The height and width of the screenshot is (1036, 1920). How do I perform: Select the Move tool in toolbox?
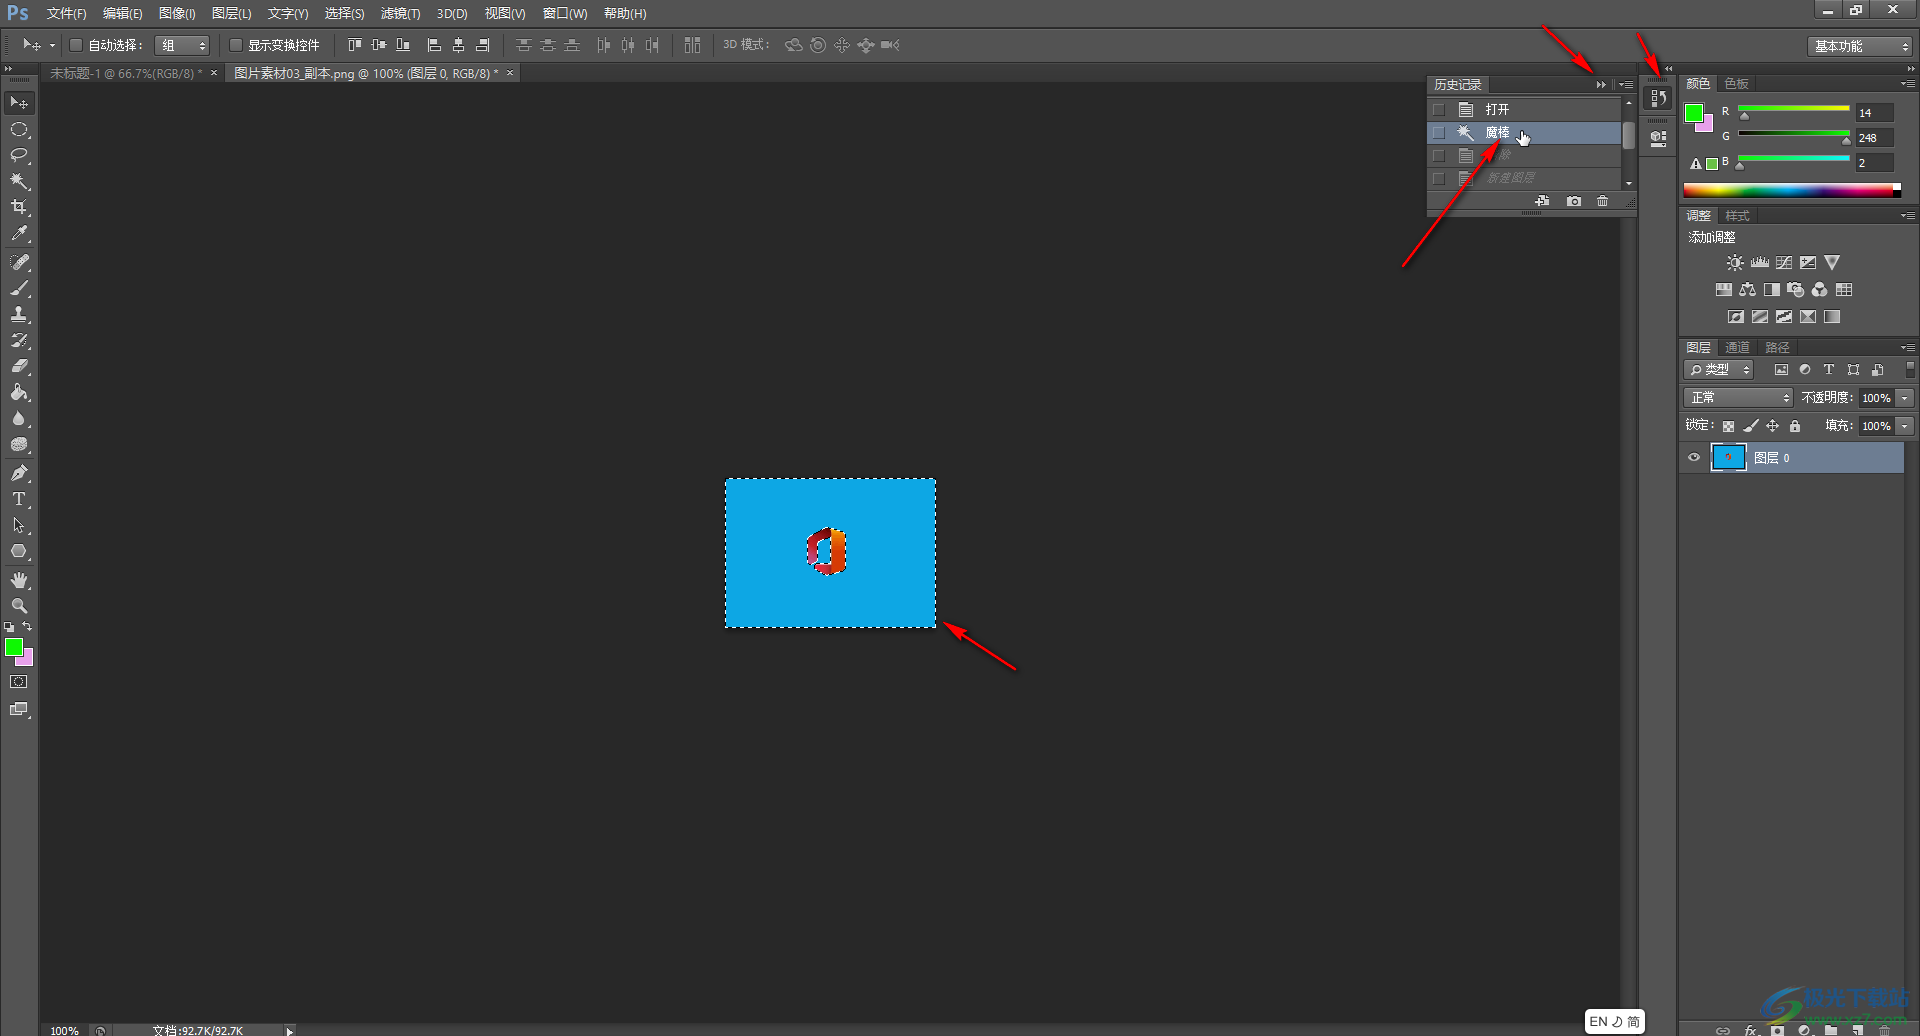(19, 103)
